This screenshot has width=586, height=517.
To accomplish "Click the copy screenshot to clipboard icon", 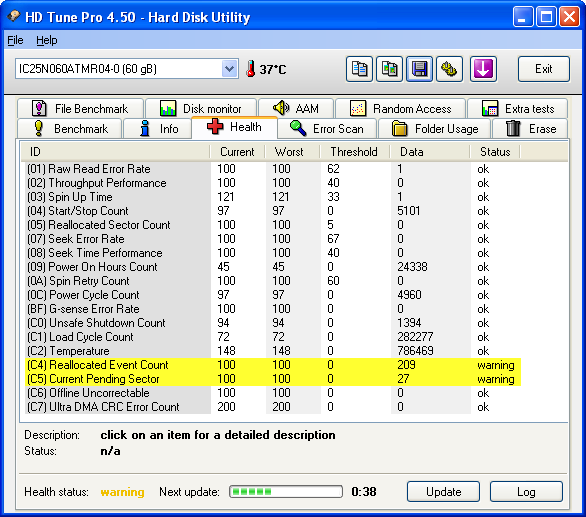I will [389, 69].
